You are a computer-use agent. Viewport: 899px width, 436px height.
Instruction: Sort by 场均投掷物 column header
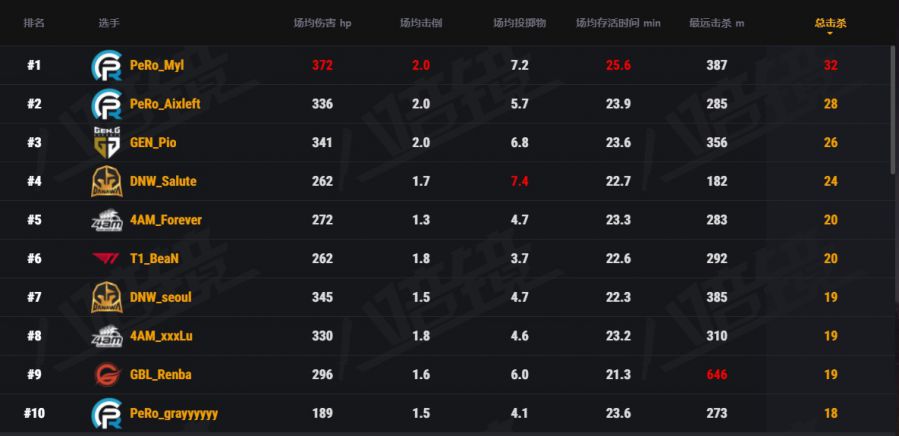click(x=519, y=24)
